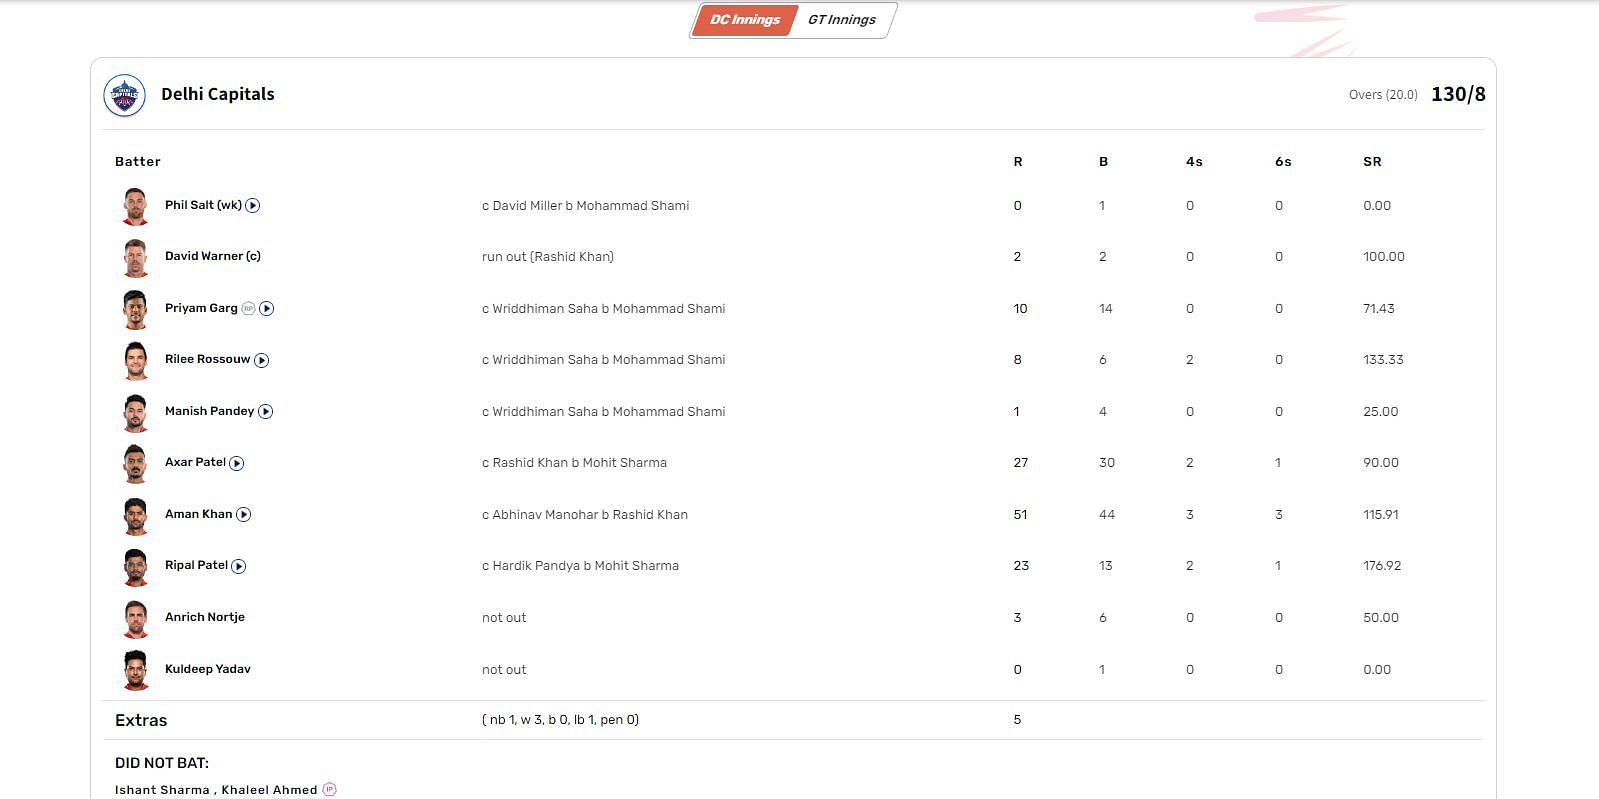Play Axar Patel's wicket video
The width and height of the screenshot is (1599, 799).
[x=237, y=463]
